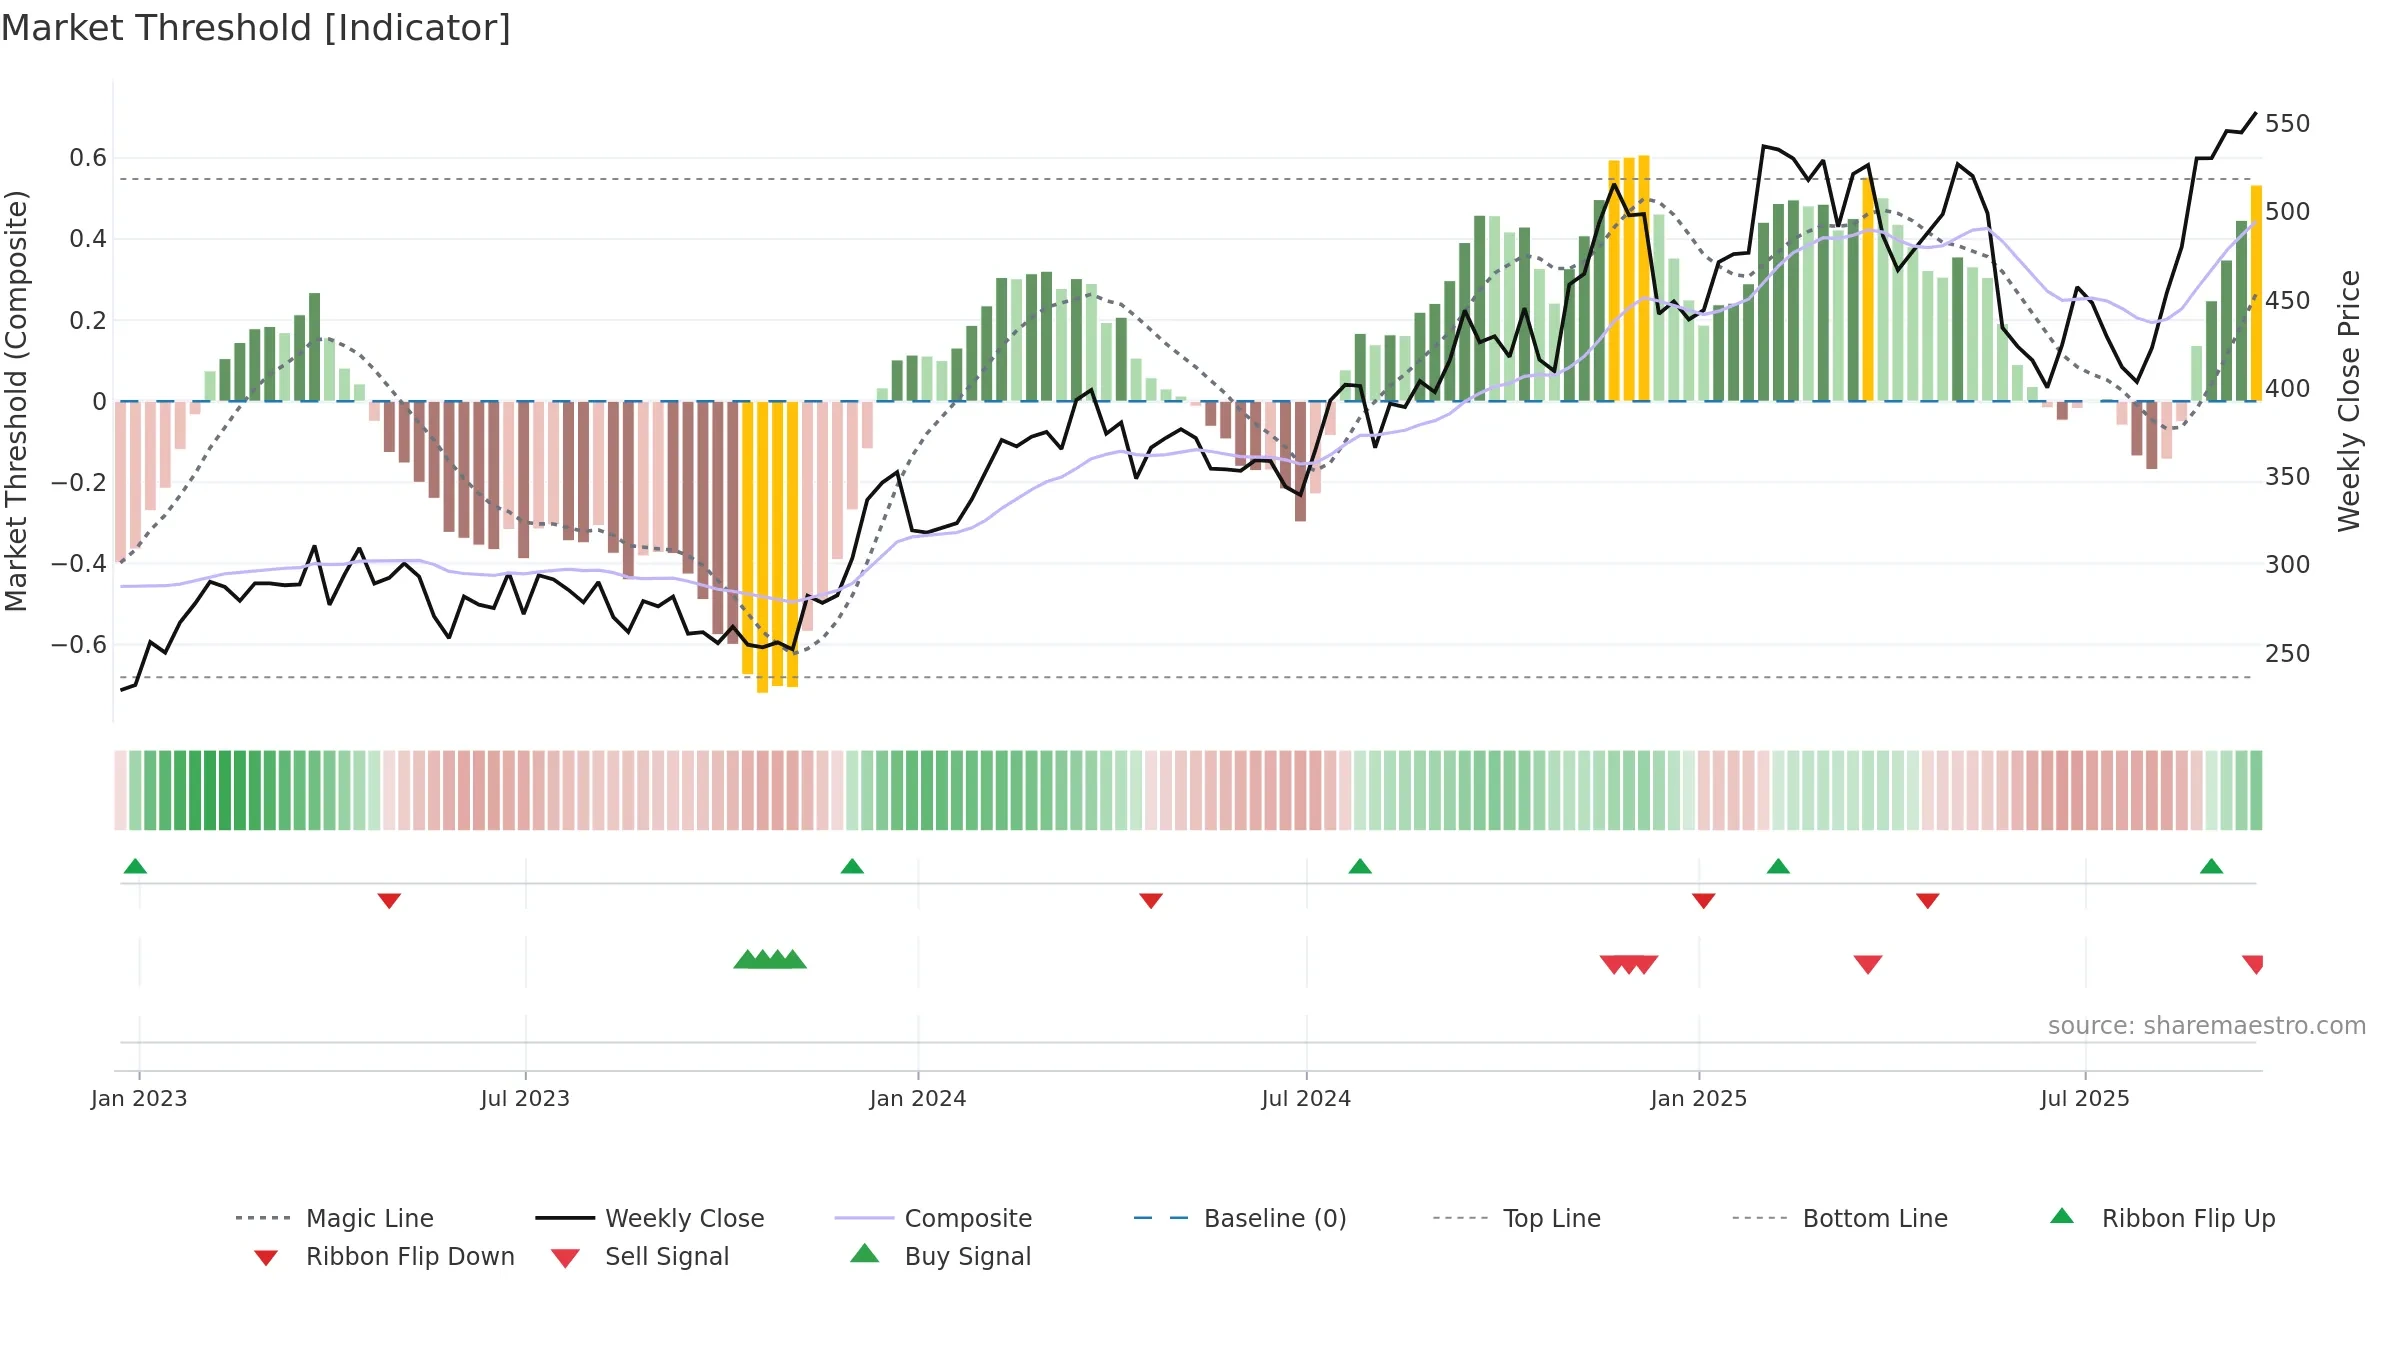Image resolution: width=2400 pixels, height=1350 pixels.
Task: Click the Ribbon Flip Up legend green triangle icon
Action: (2062, 1216)
